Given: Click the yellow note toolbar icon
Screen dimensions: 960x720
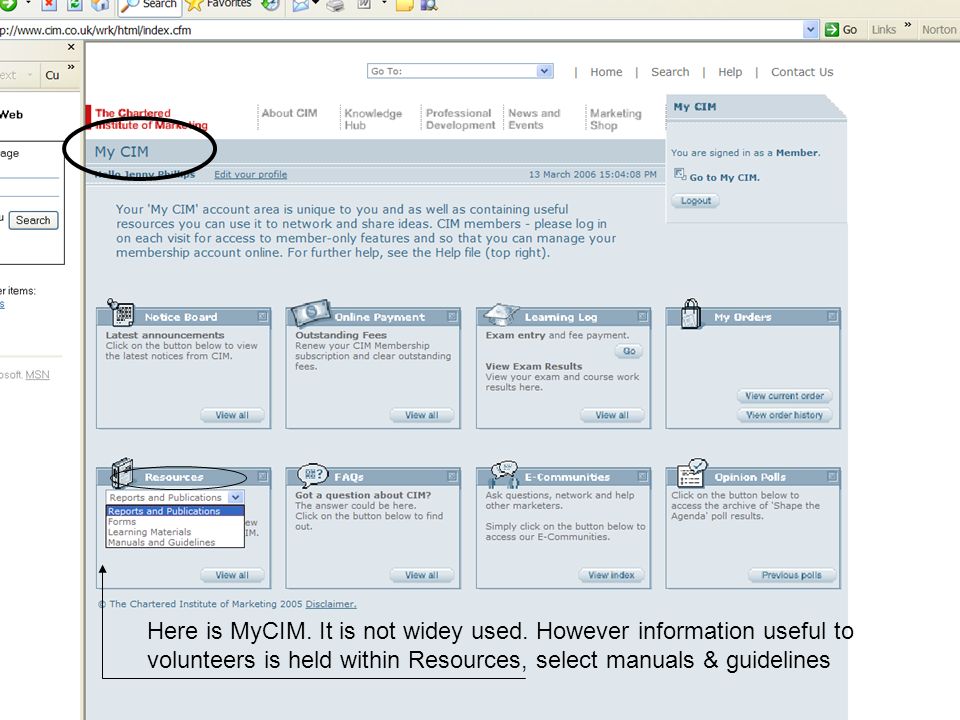Looking at the screenshot, I should pos(404,6).
